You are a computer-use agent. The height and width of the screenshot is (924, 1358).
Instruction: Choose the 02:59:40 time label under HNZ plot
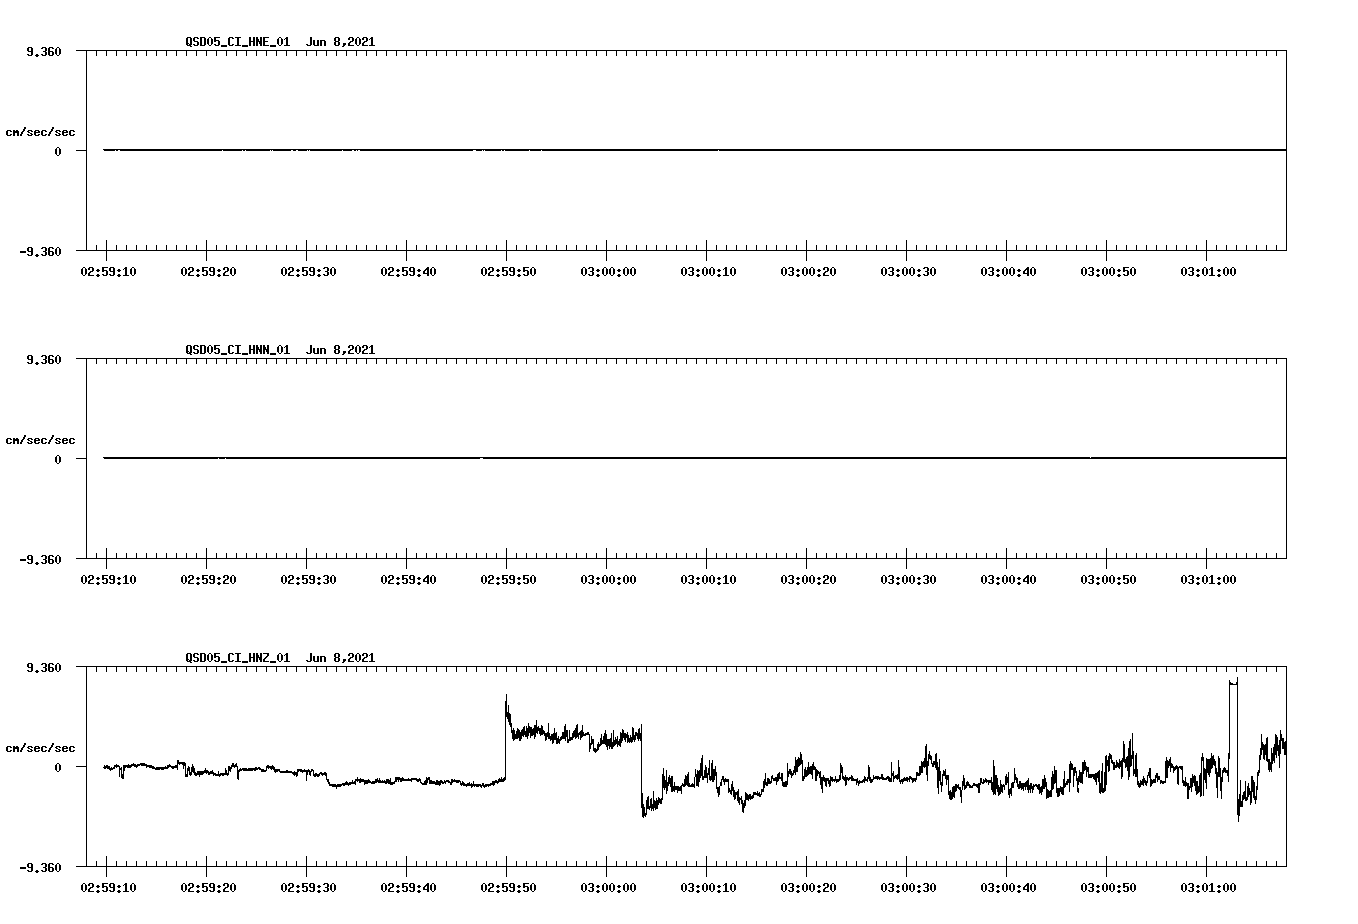pos(408,887)
